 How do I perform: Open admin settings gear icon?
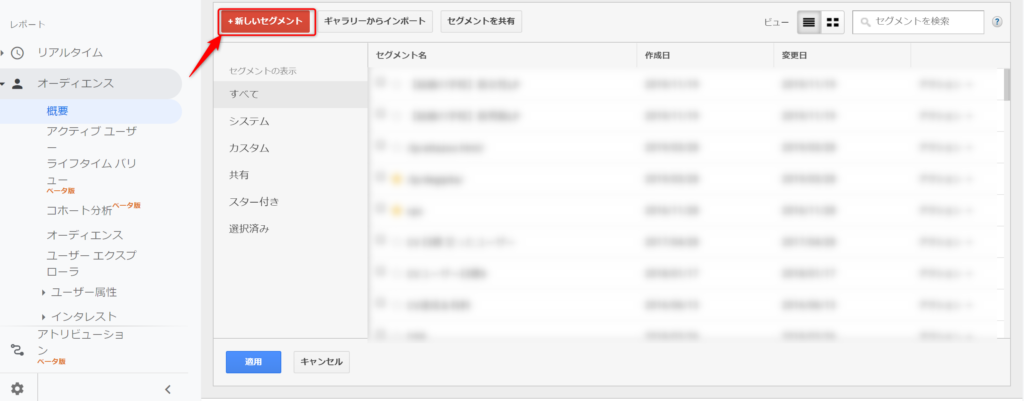pyautogui.click(x=18, y=389)
